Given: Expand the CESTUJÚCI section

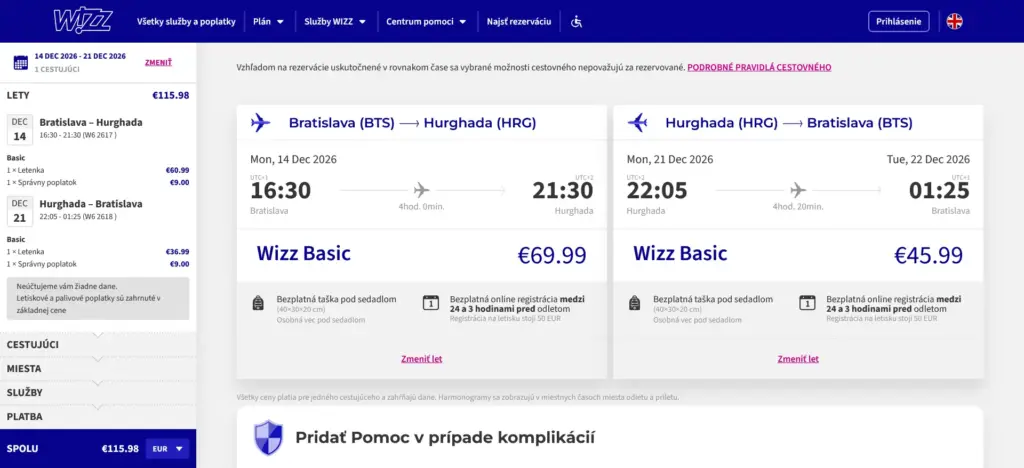Looking at the screenshot, I should coord(98,344).
